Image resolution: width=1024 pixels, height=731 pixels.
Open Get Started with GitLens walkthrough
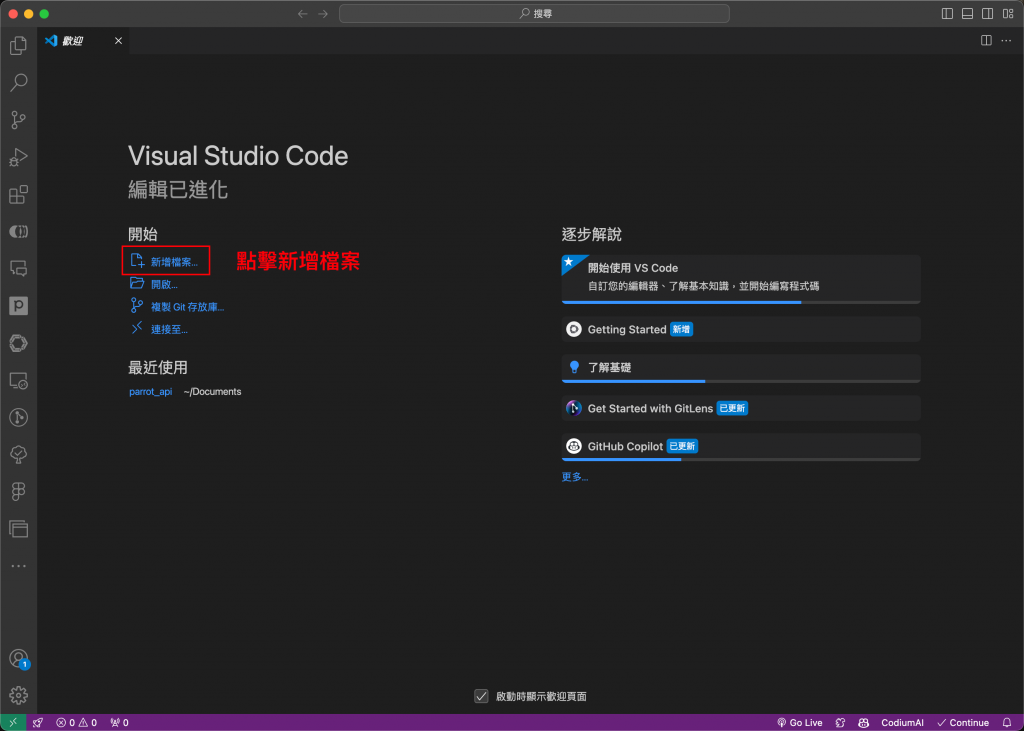[x=741, y=408]
